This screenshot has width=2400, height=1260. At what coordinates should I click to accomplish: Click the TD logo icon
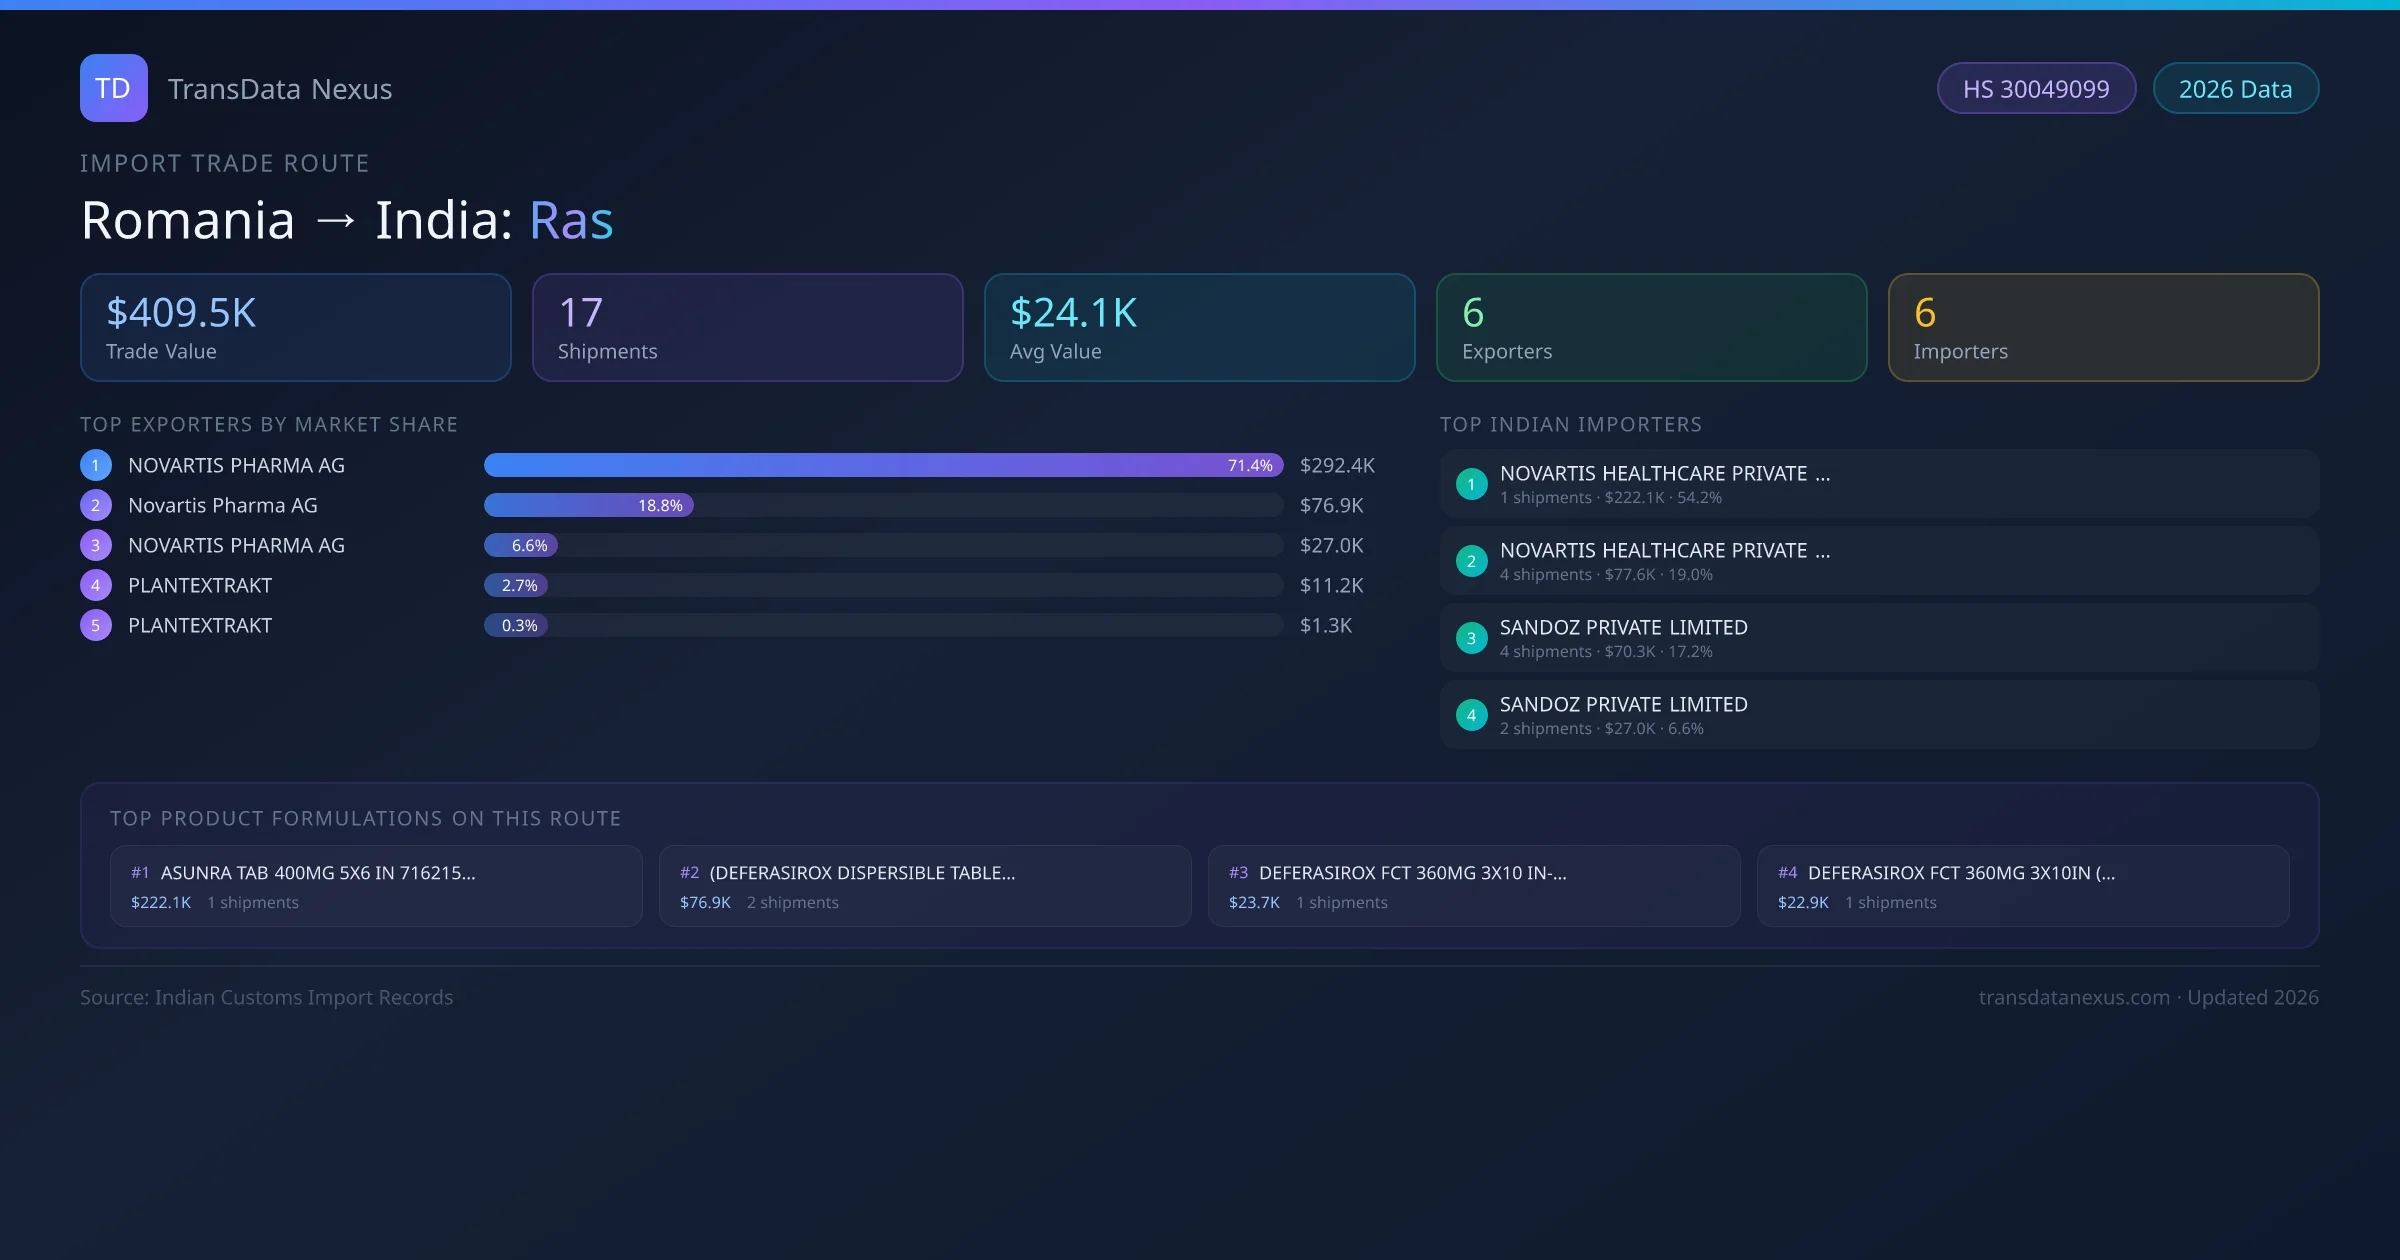tap(113, 88)
